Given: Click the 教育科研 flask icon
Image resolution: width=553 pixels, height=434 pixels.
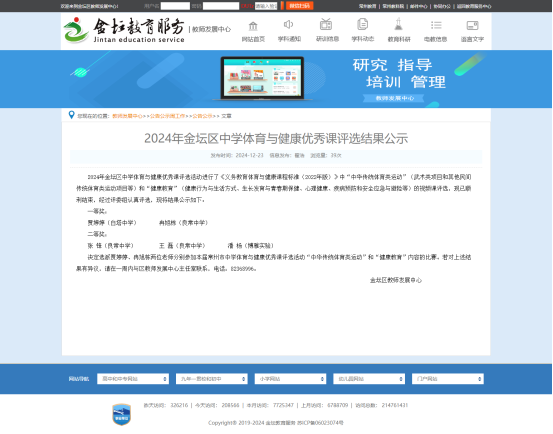Looking at the screenshot, I should coord(399,24).
